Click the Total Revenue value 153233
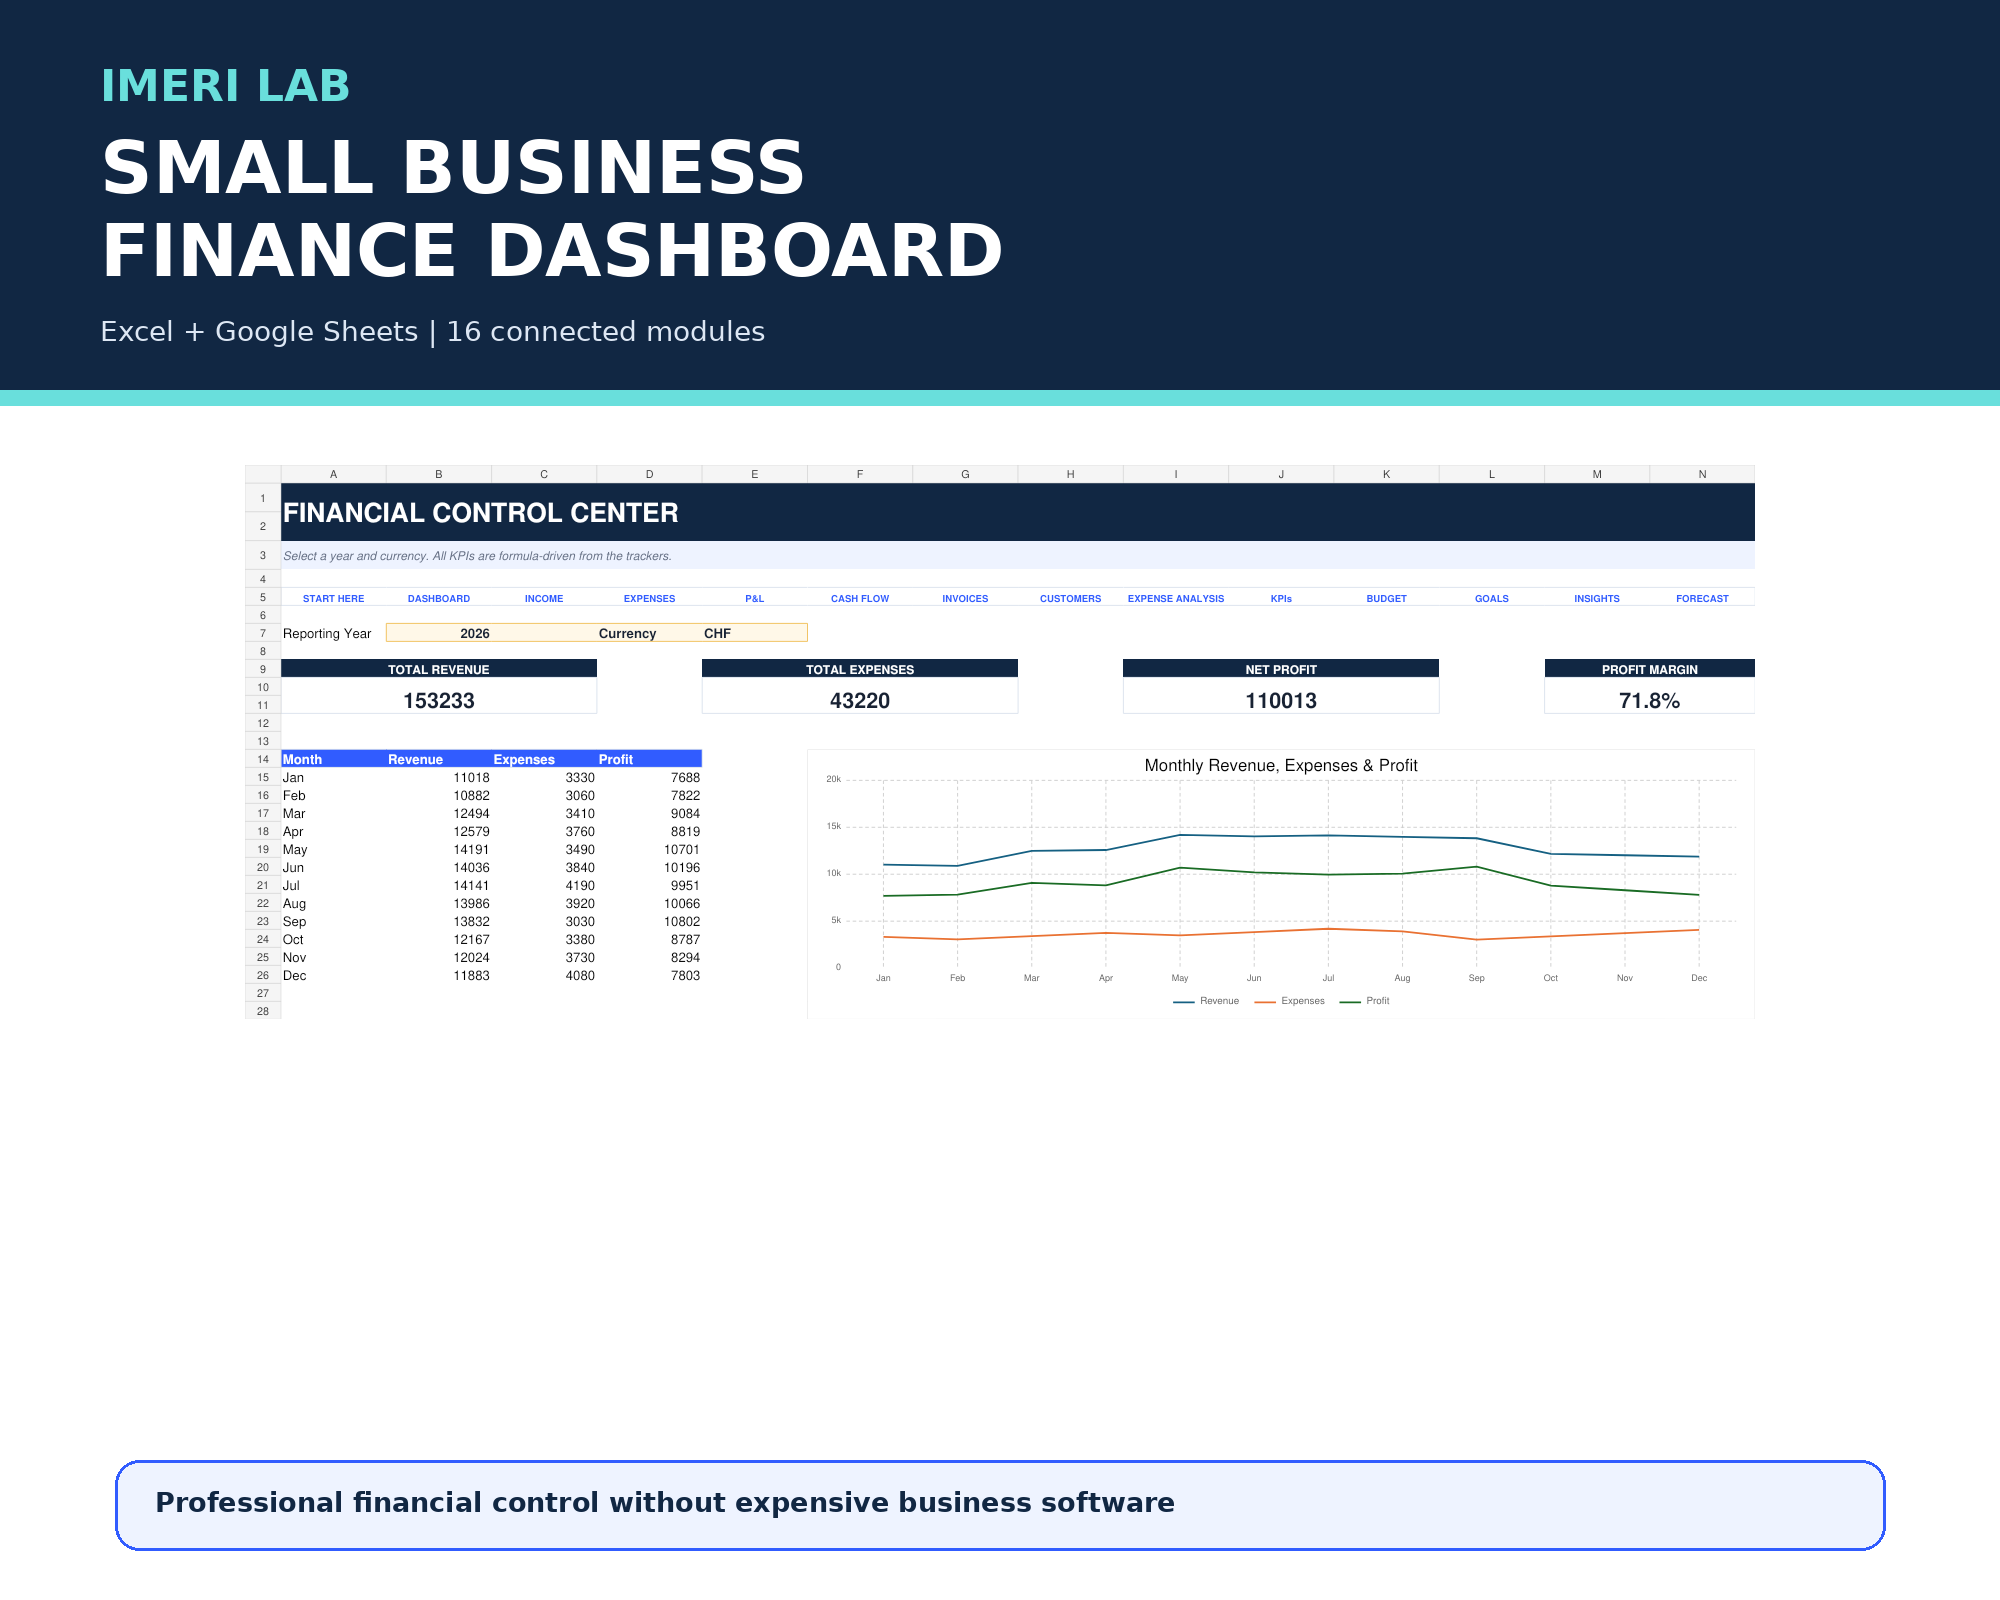The image size is (2000, 1600). pyautogui.click(x=439, y=700)
